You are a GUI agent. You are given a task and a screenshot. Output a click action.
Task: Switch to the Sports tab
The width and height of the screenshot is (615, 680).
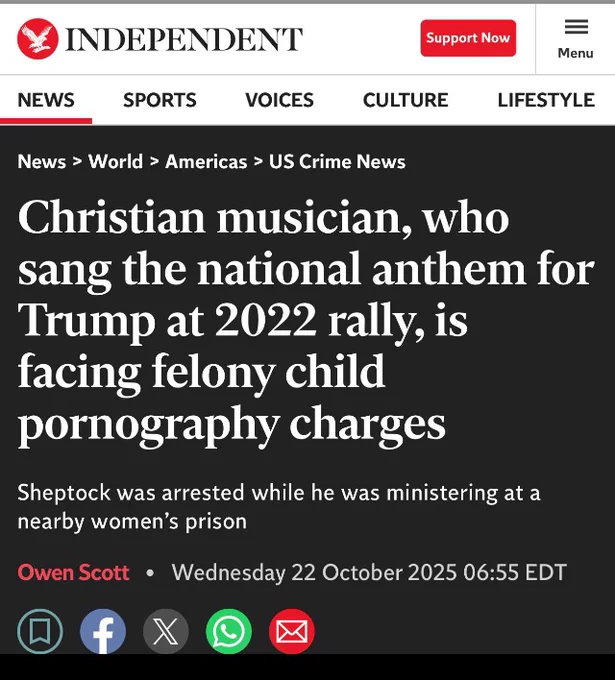(x=160, y=100)
